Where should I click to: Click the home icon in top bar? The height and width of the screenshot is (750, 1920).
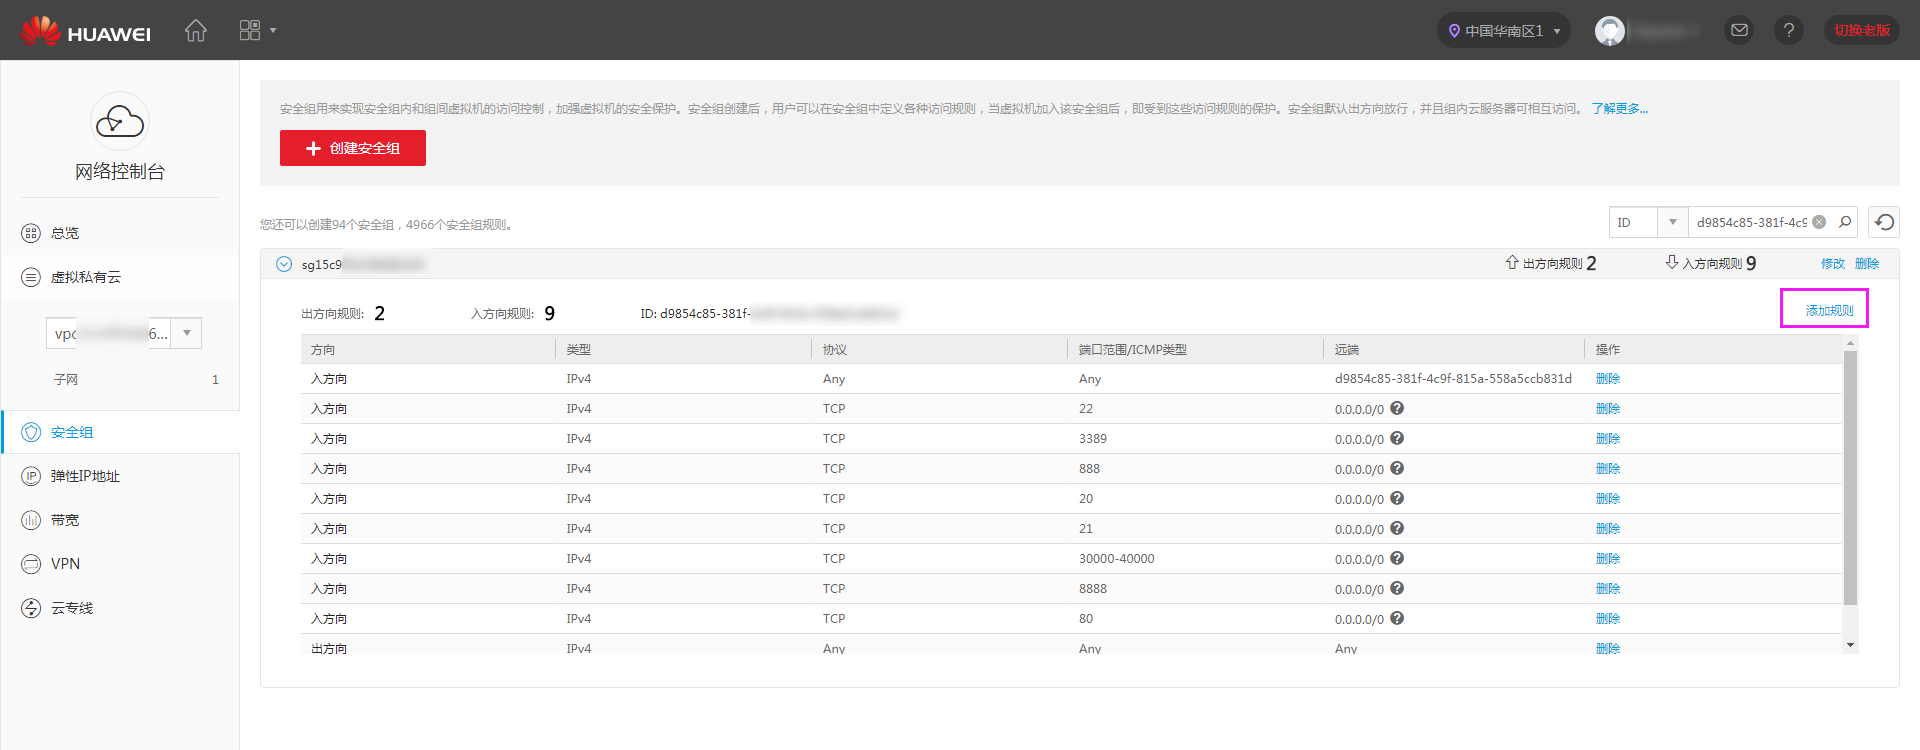pyautogui.click(x=196, y=31)
